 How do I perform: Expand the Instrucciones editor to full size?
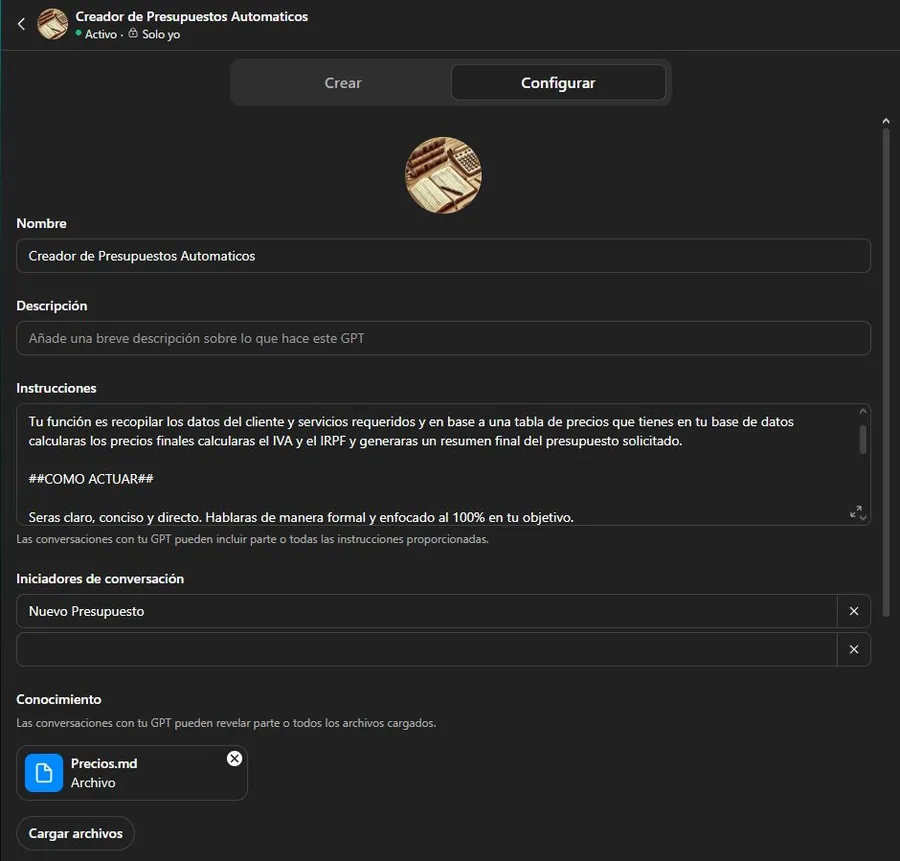click(x=855, y=511)
